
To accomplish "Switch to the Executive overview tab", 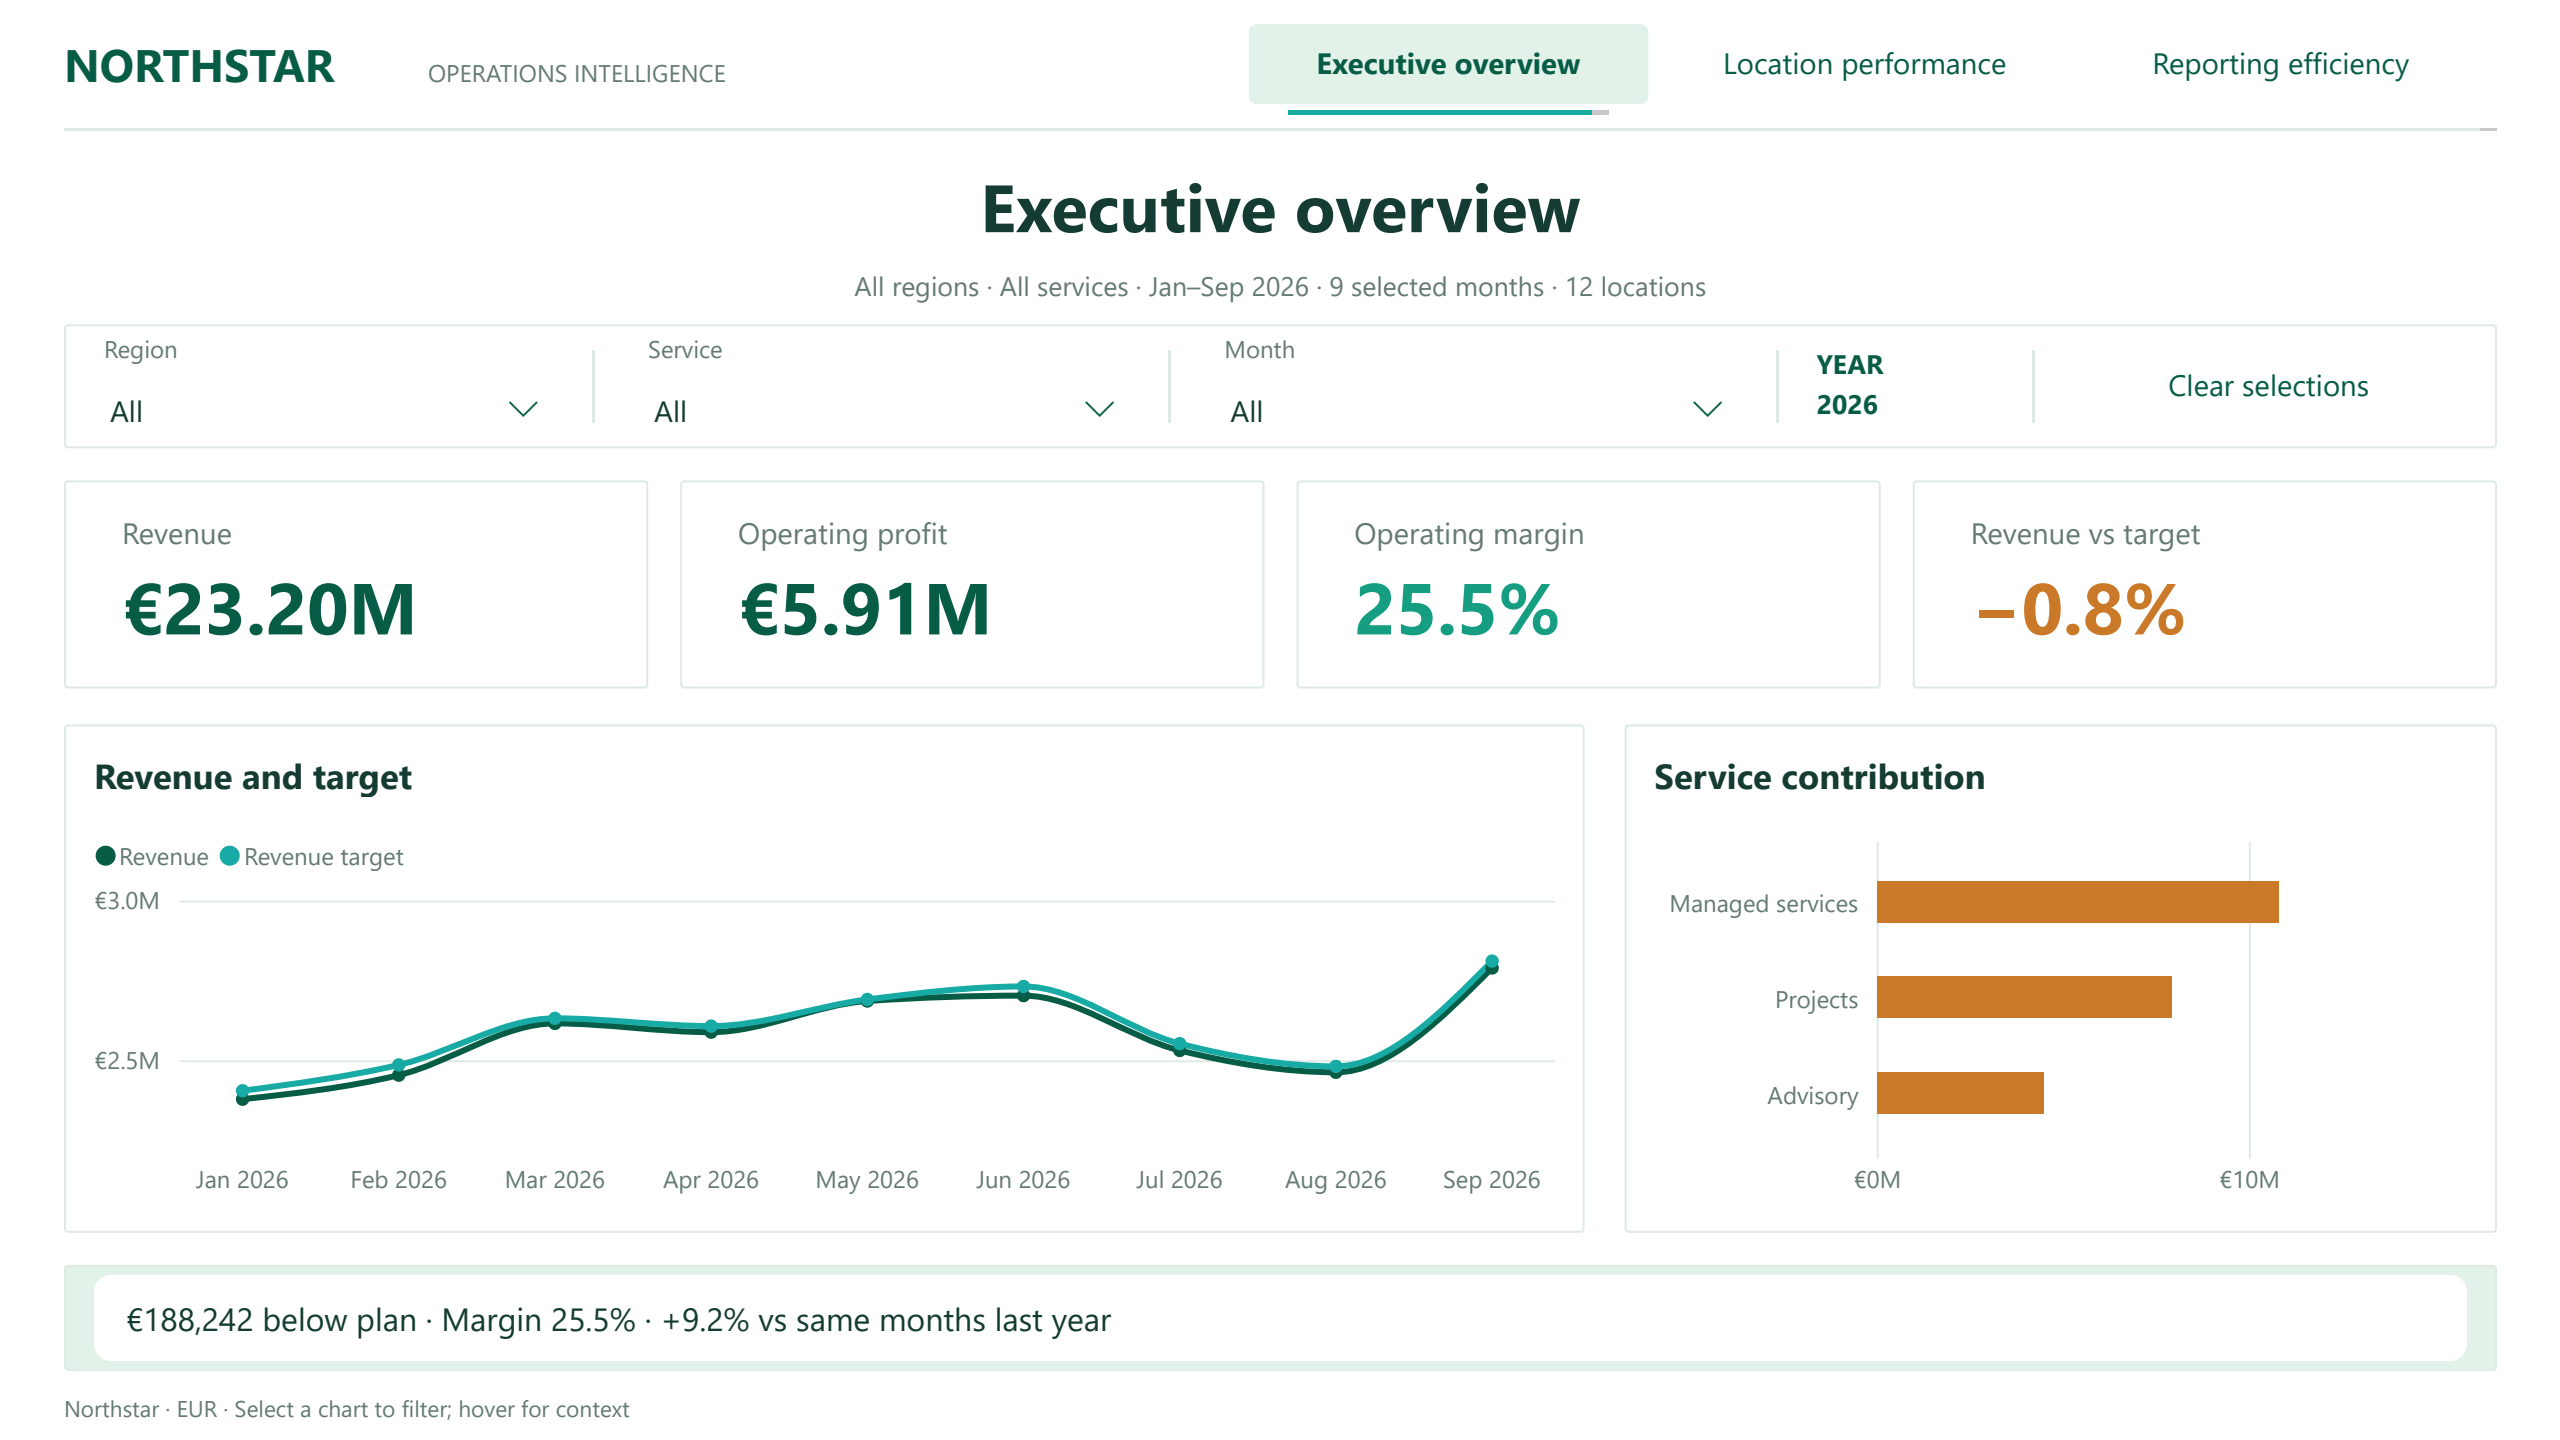I will [x=1447, y=64].
